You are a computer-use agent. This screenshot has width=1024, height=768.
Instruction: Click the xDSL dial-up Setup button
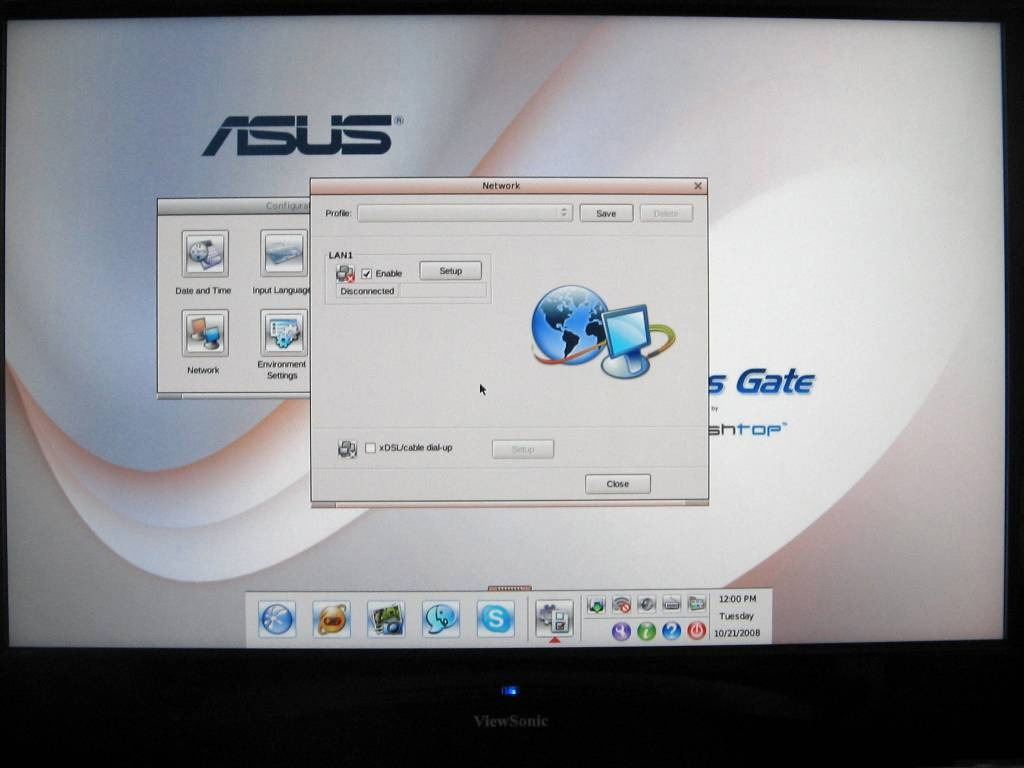(x=523, y=449)
